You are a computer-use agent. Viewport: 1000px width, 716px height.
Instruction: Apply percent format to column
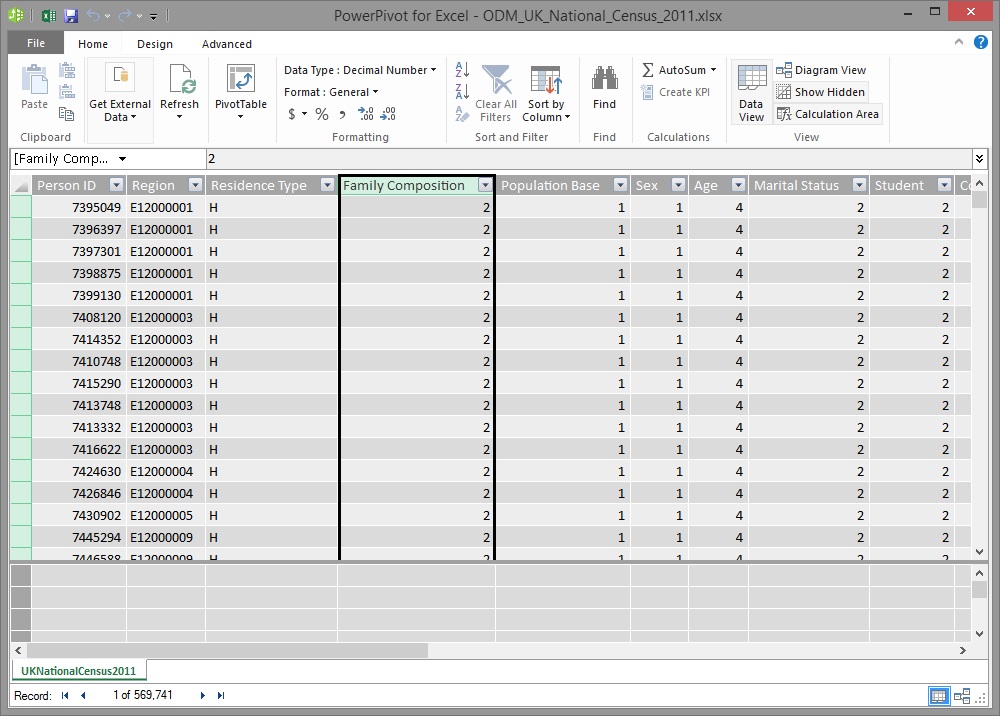point(322,114)
